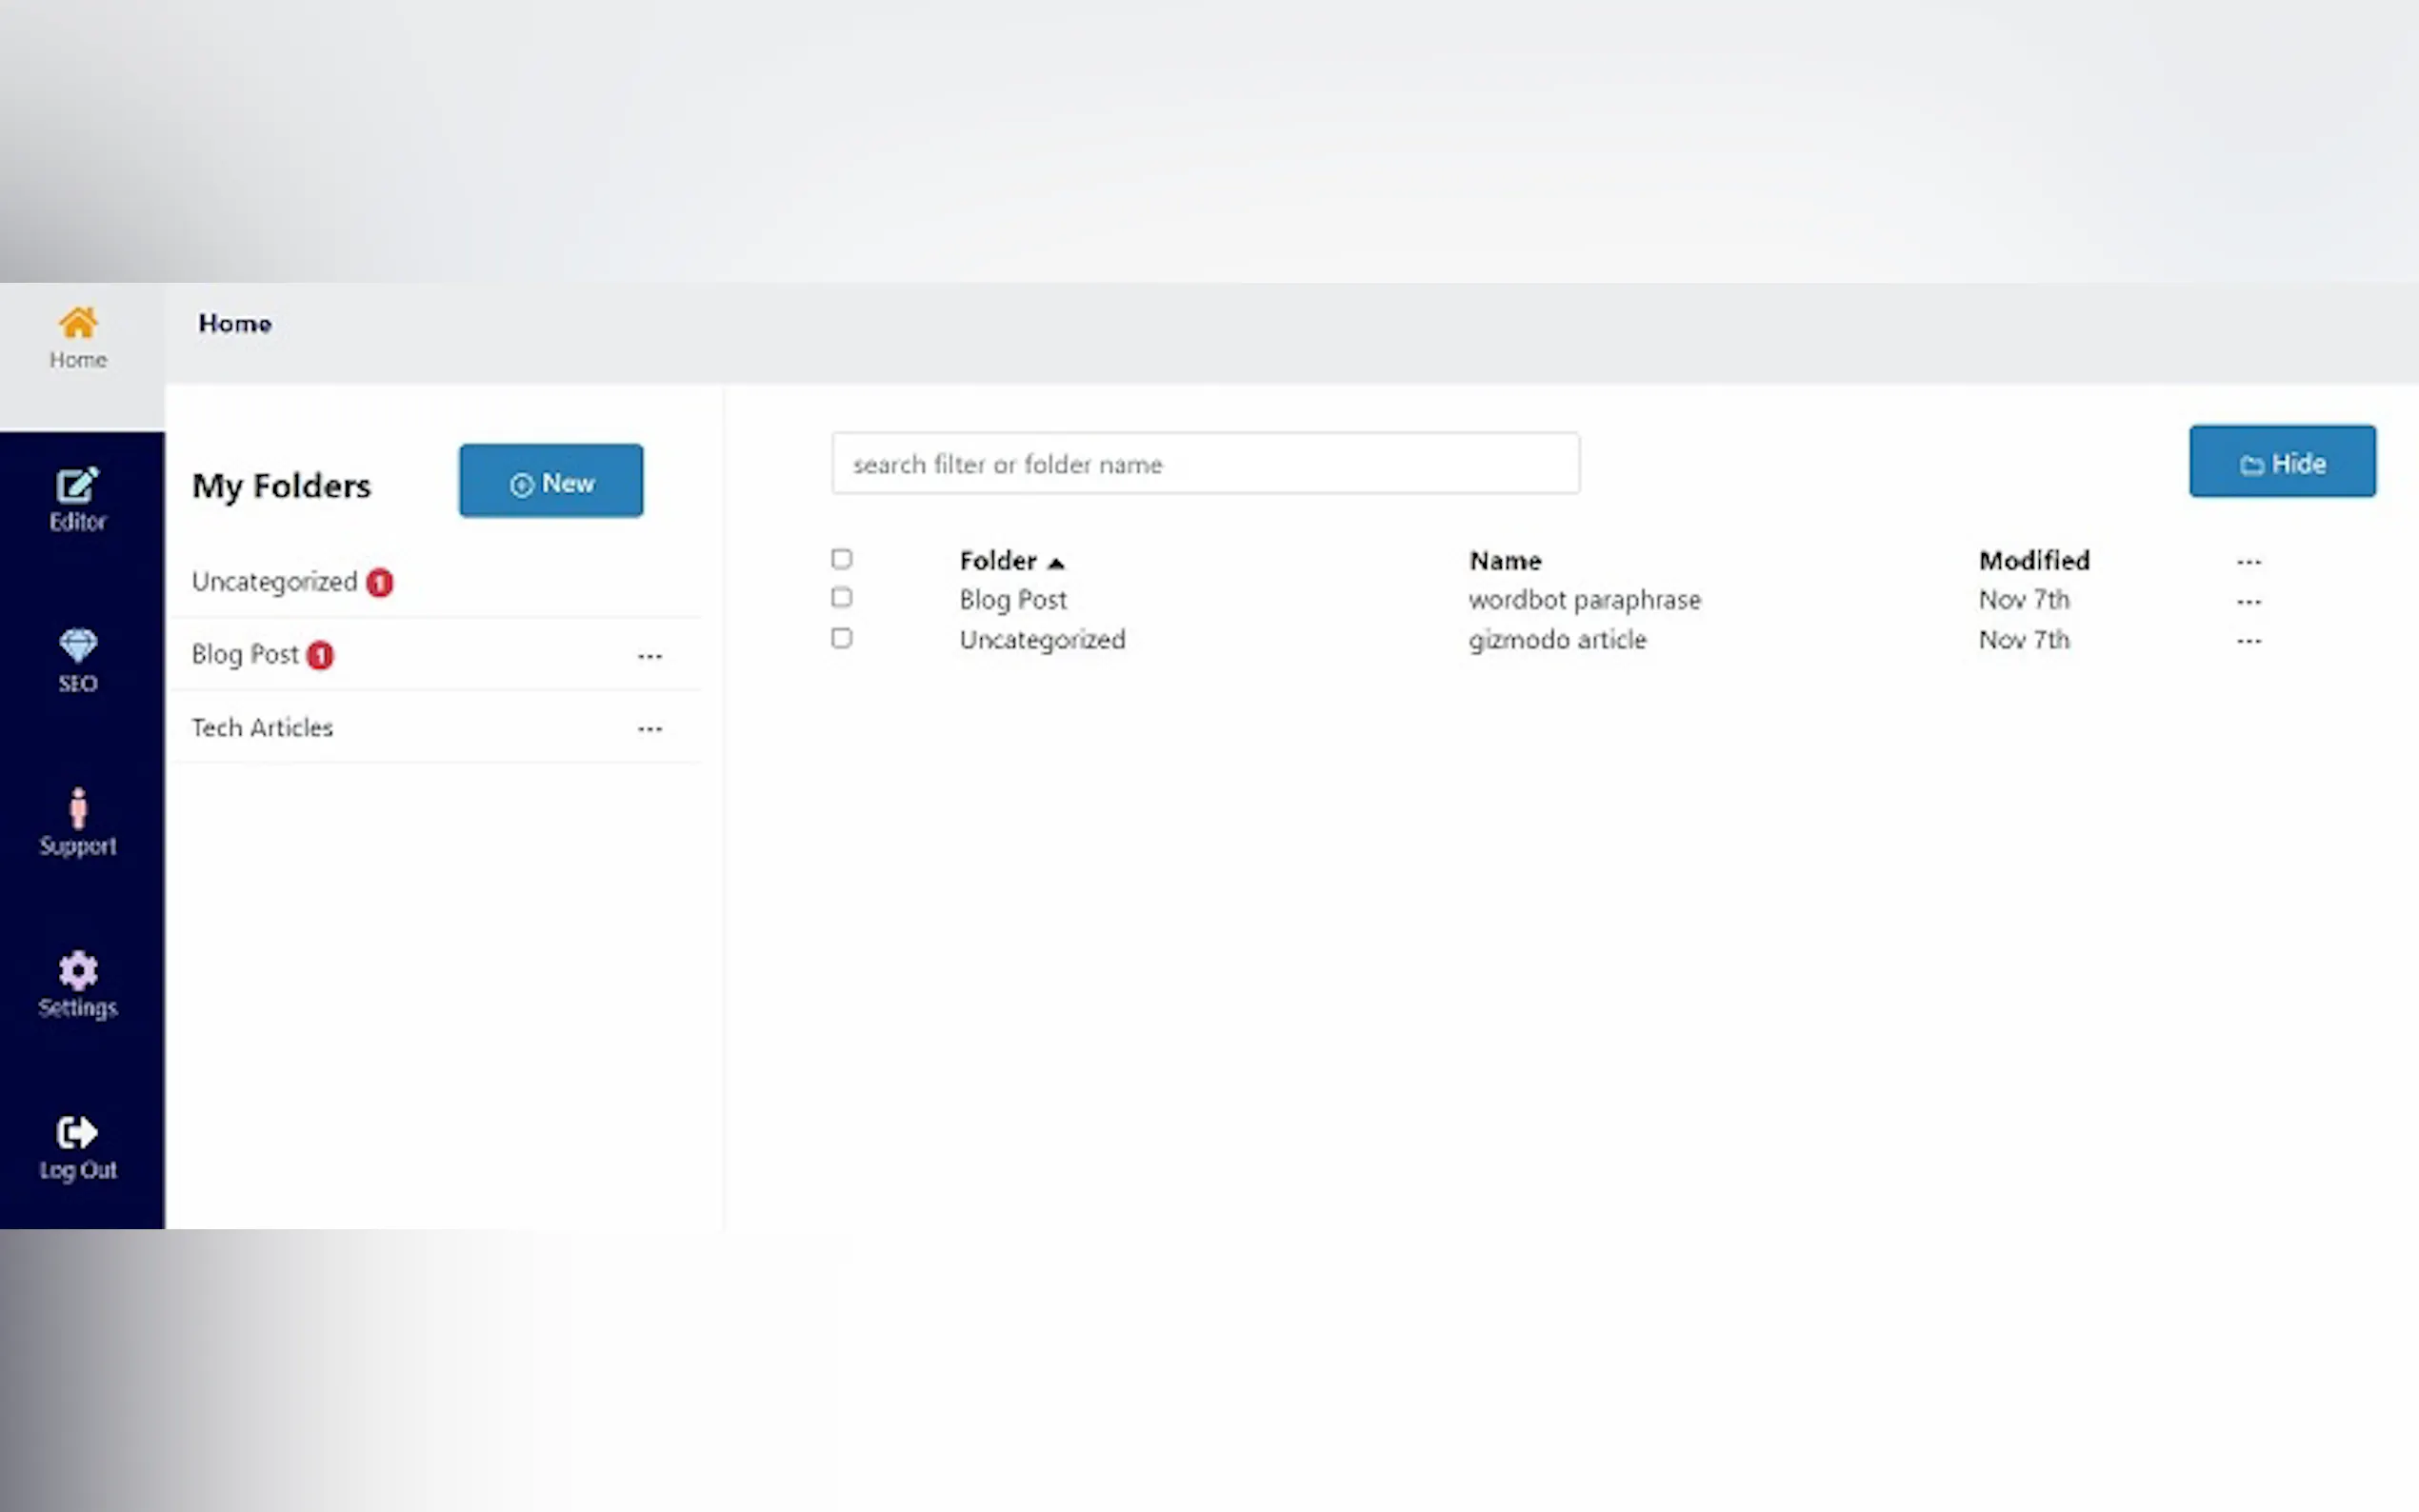
Task: Open more options for wordbot paraphrase row
Action: tap(2248, 601)
